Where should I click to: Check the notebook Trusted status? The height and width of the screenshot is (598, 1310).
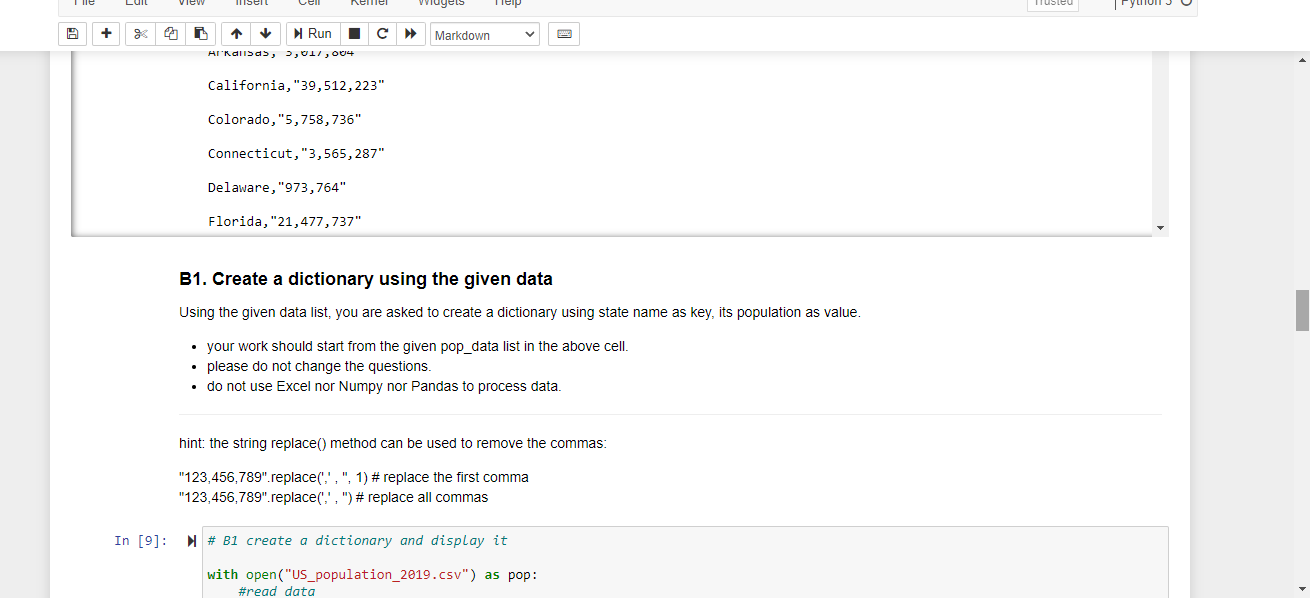coord(1052,3)
